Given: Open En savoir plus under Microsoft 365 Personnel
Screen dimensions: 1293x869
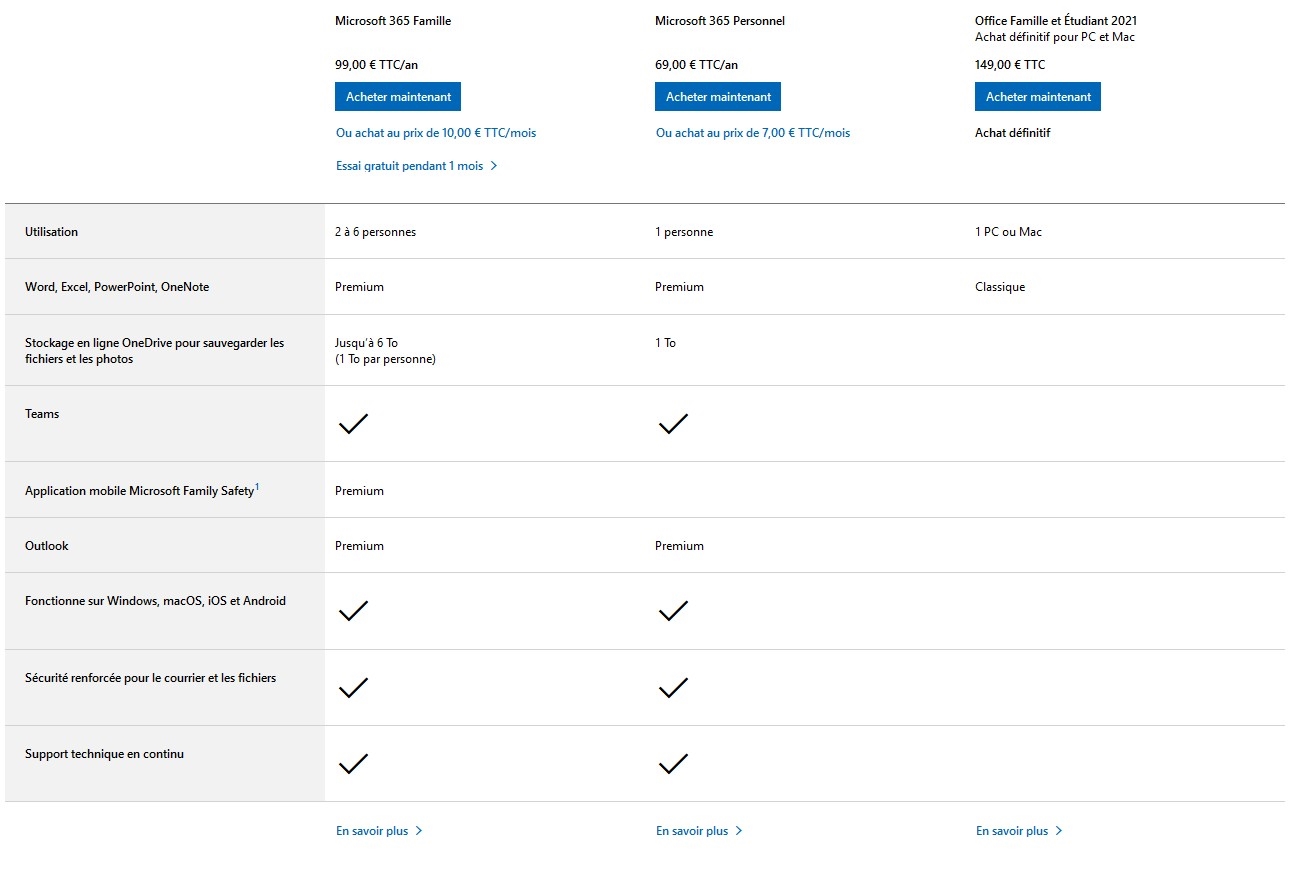Looking at the screenshot, I should point(700,831).
